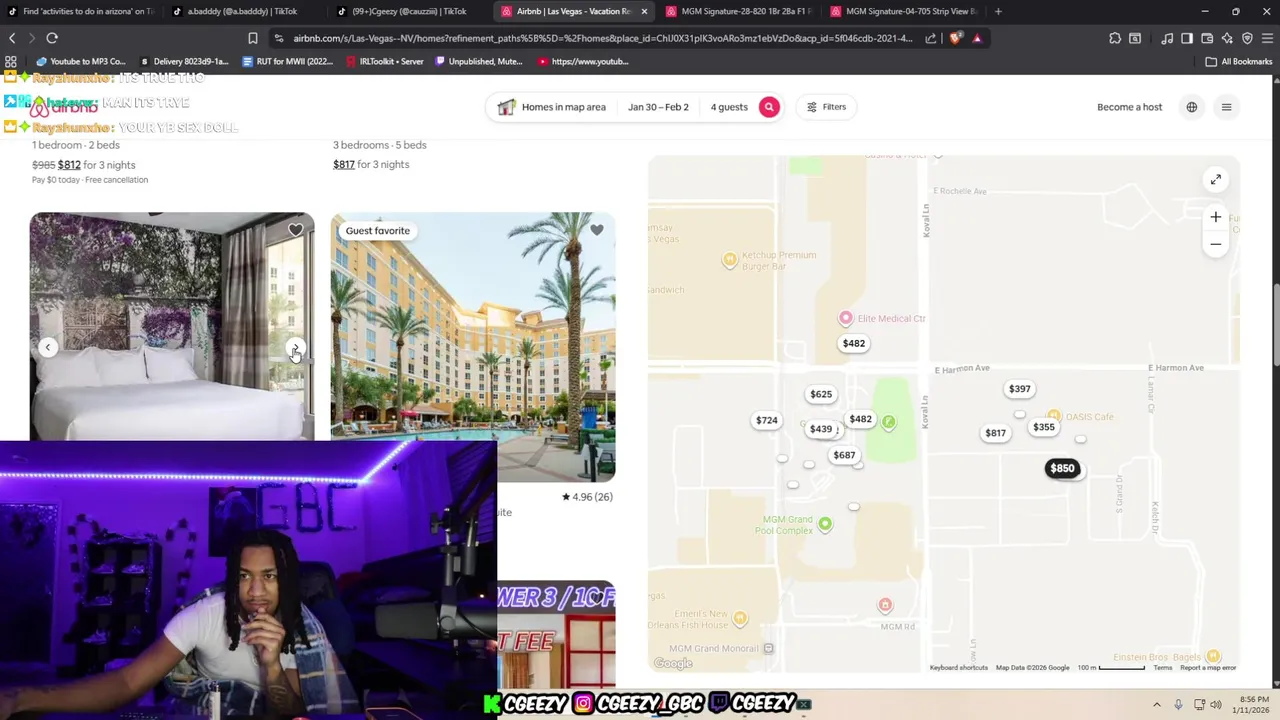
Task: Open the Brave VPN shield icon
Action: point(1247,38)
